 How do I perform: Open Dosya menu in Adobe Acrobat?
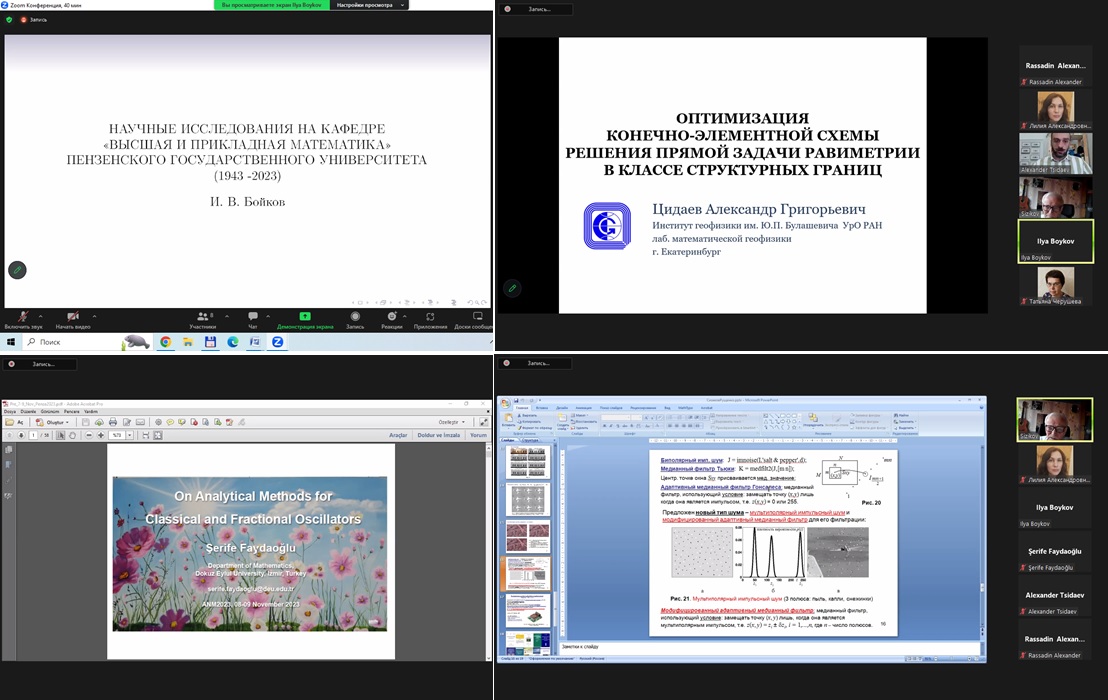pyautogui.click(x=10, y=411)
